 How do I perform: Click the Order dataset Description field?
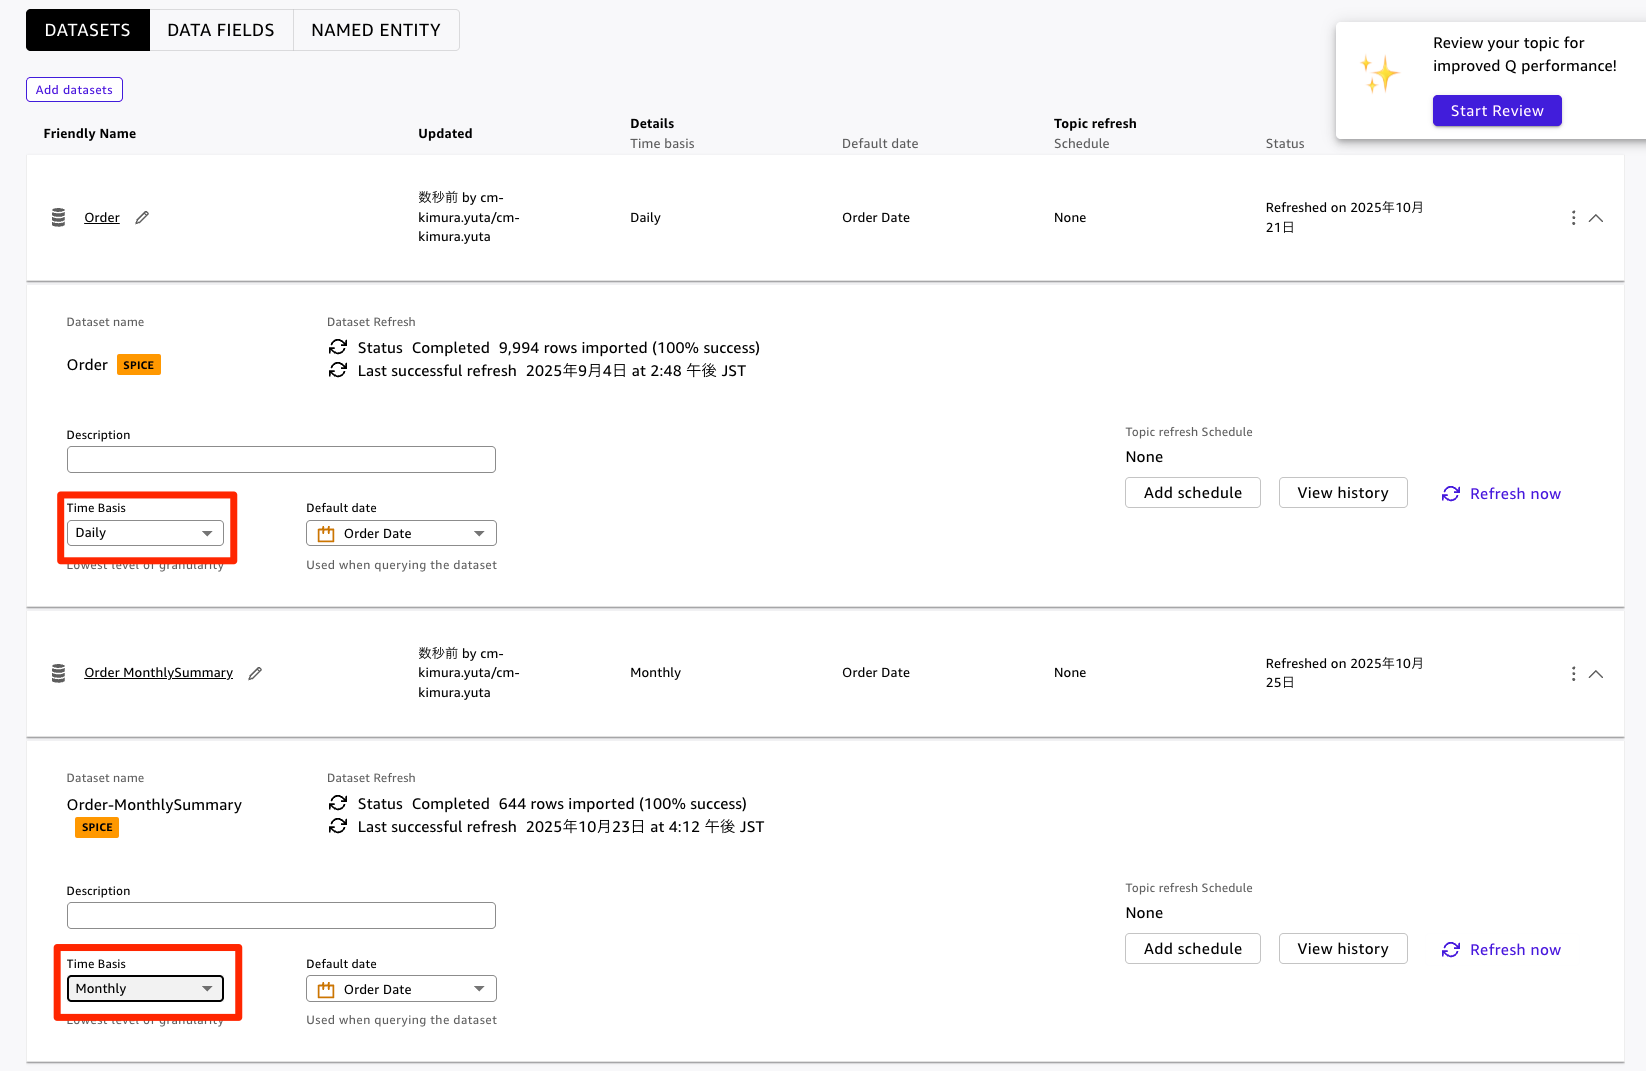click(281, 460)
